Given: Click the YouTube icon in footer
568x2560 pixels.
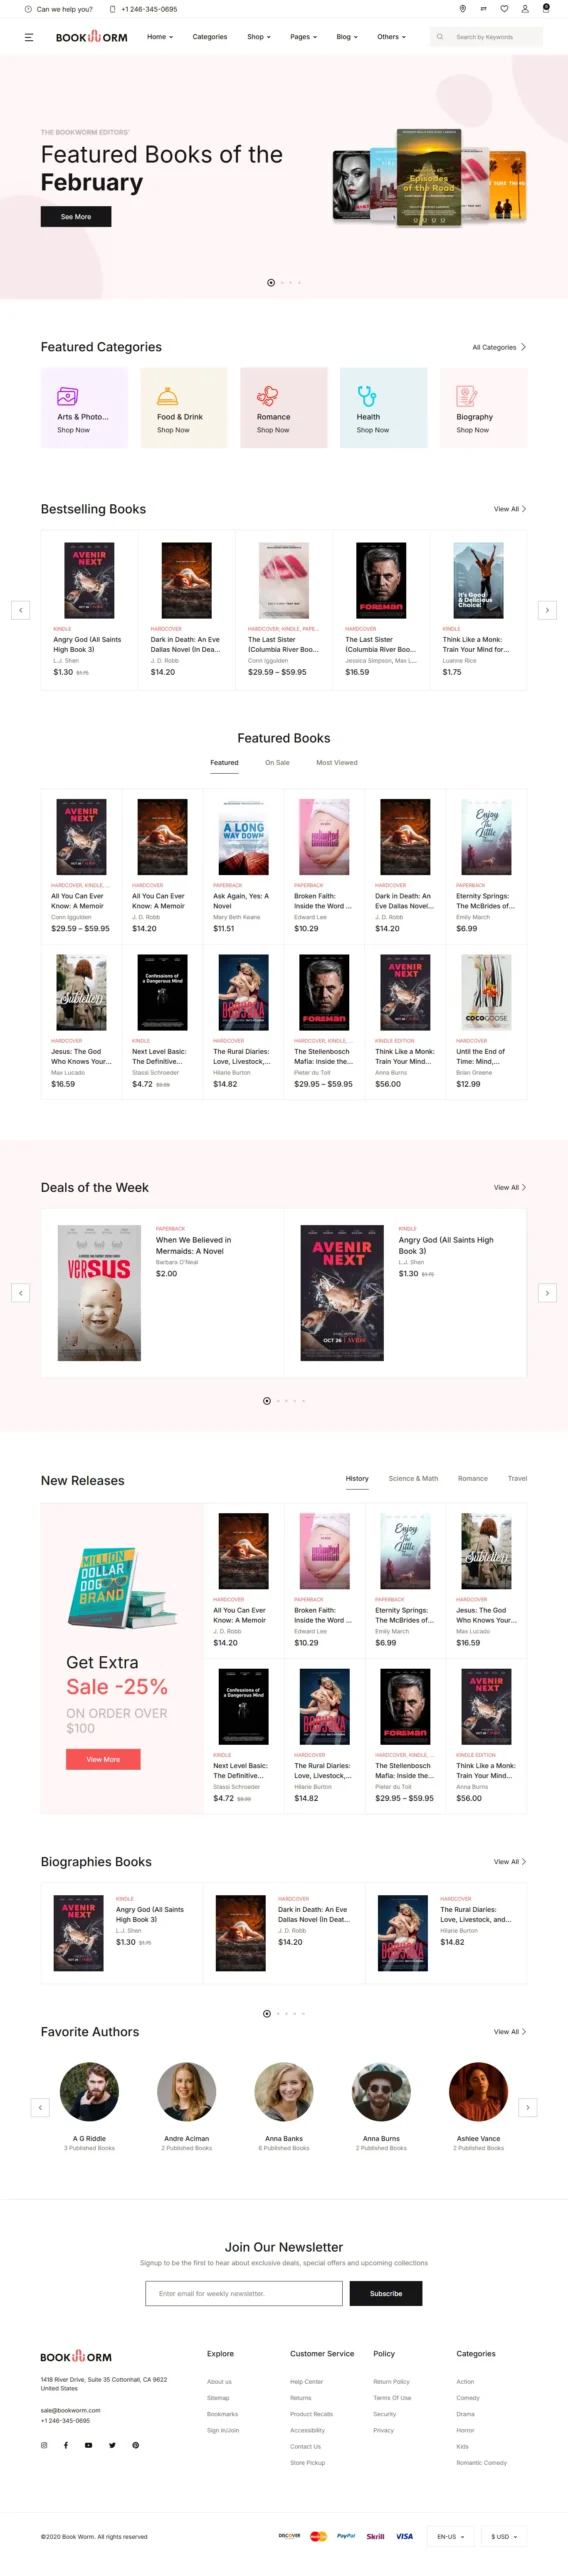Looking at the screenshot, I should coord(88,2445).
